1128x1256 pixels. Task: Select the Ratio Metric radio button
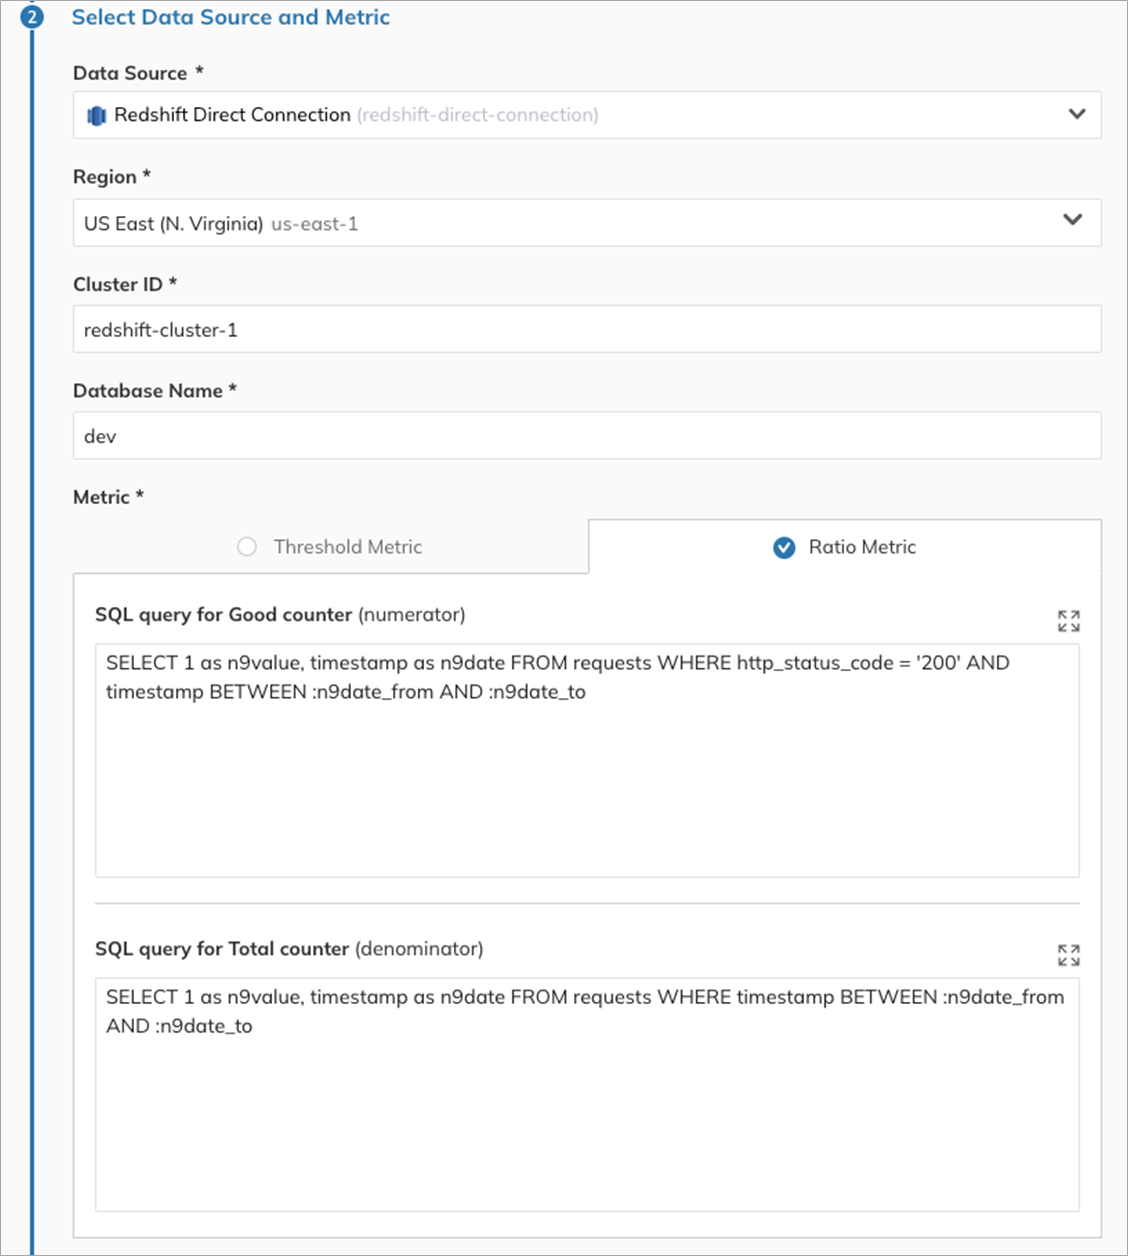[784, 547]
